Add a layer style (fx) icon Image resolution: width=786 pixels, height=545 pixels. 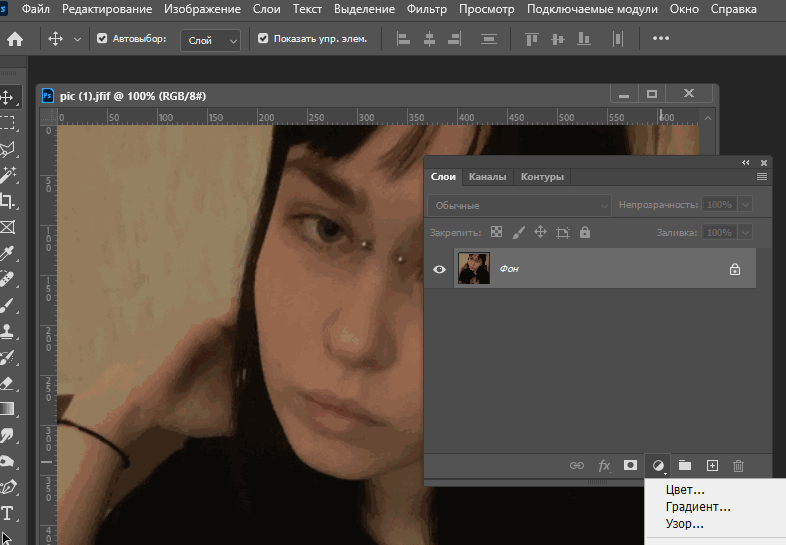[604, 466]
